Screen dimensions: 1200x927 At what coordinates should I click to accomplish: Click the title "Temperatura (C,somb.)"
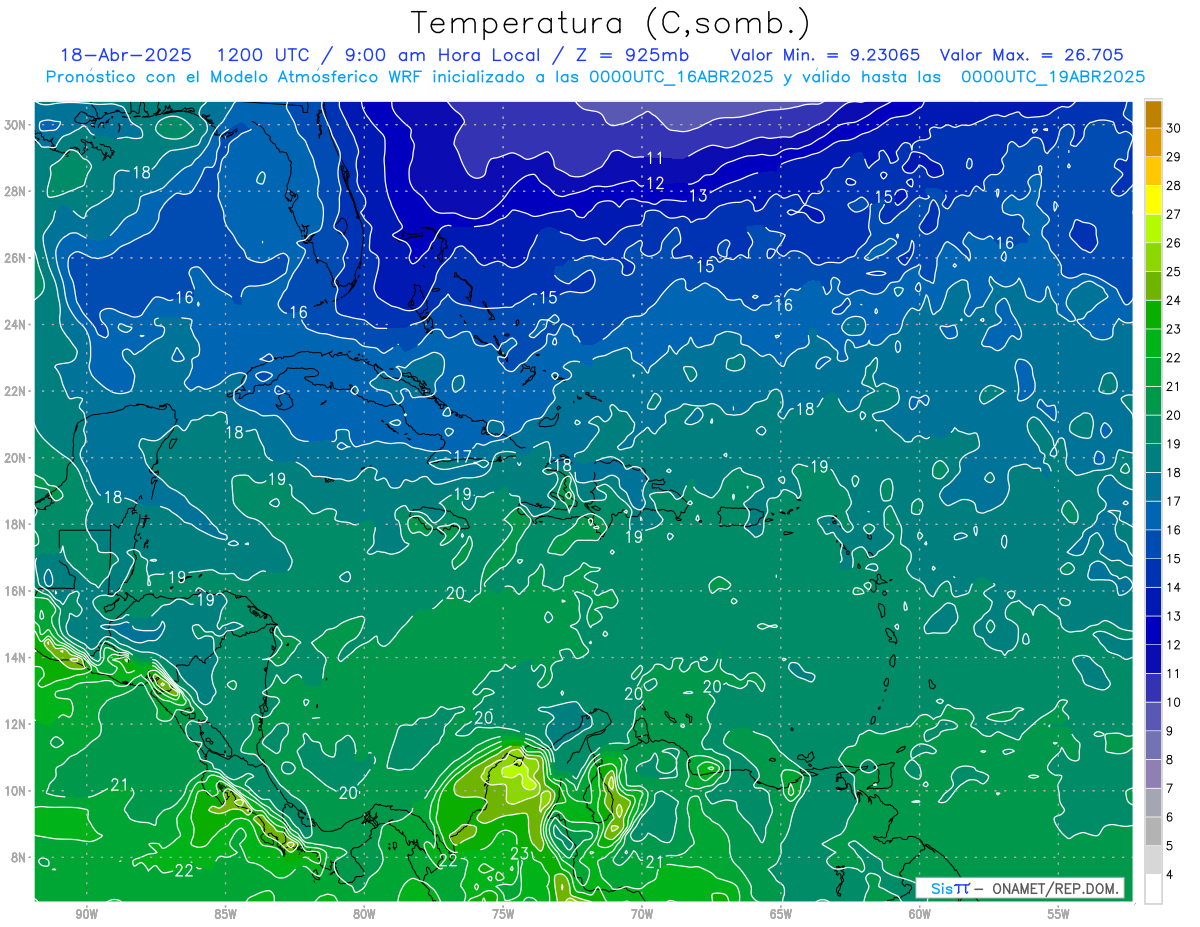(x=611, y=23)
